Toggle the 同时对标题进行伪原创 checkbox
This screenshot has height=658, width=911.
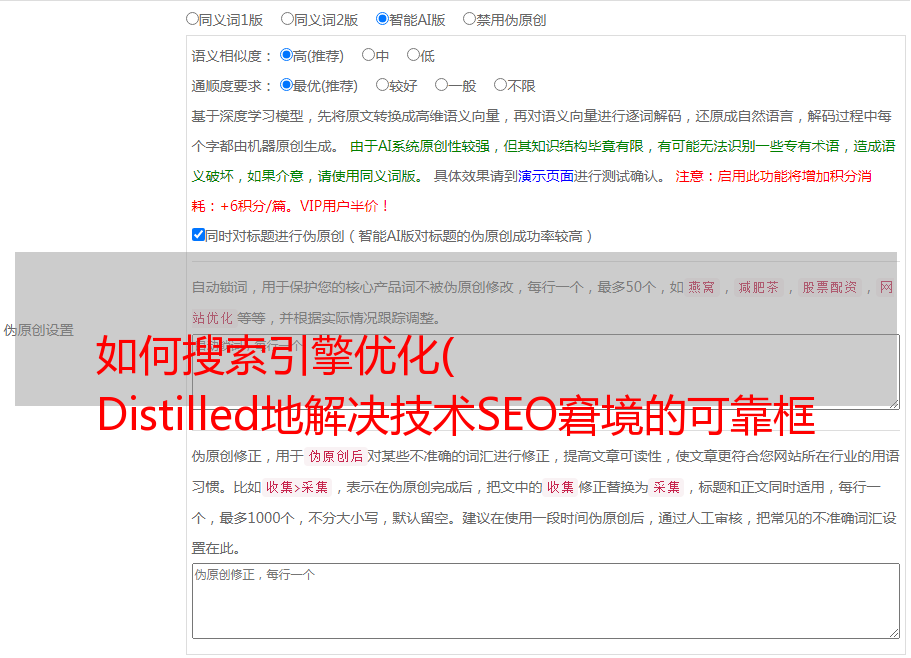coord(198,236)
